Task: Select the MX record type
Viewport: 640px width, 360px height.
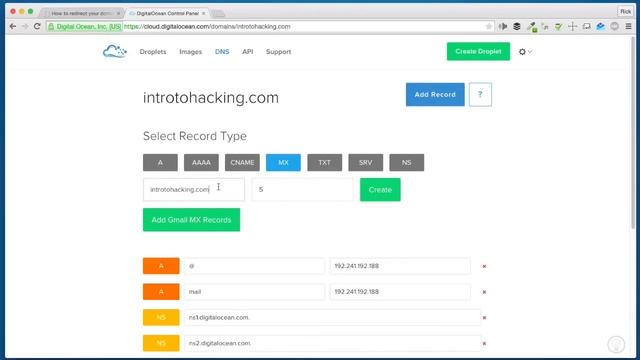Action: tap(283, 162)
